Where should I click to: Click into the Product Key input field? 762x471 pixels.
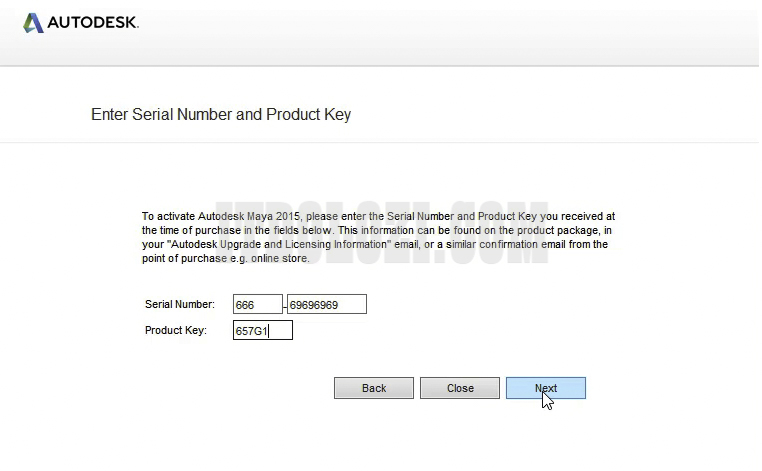tap(262, 331)
